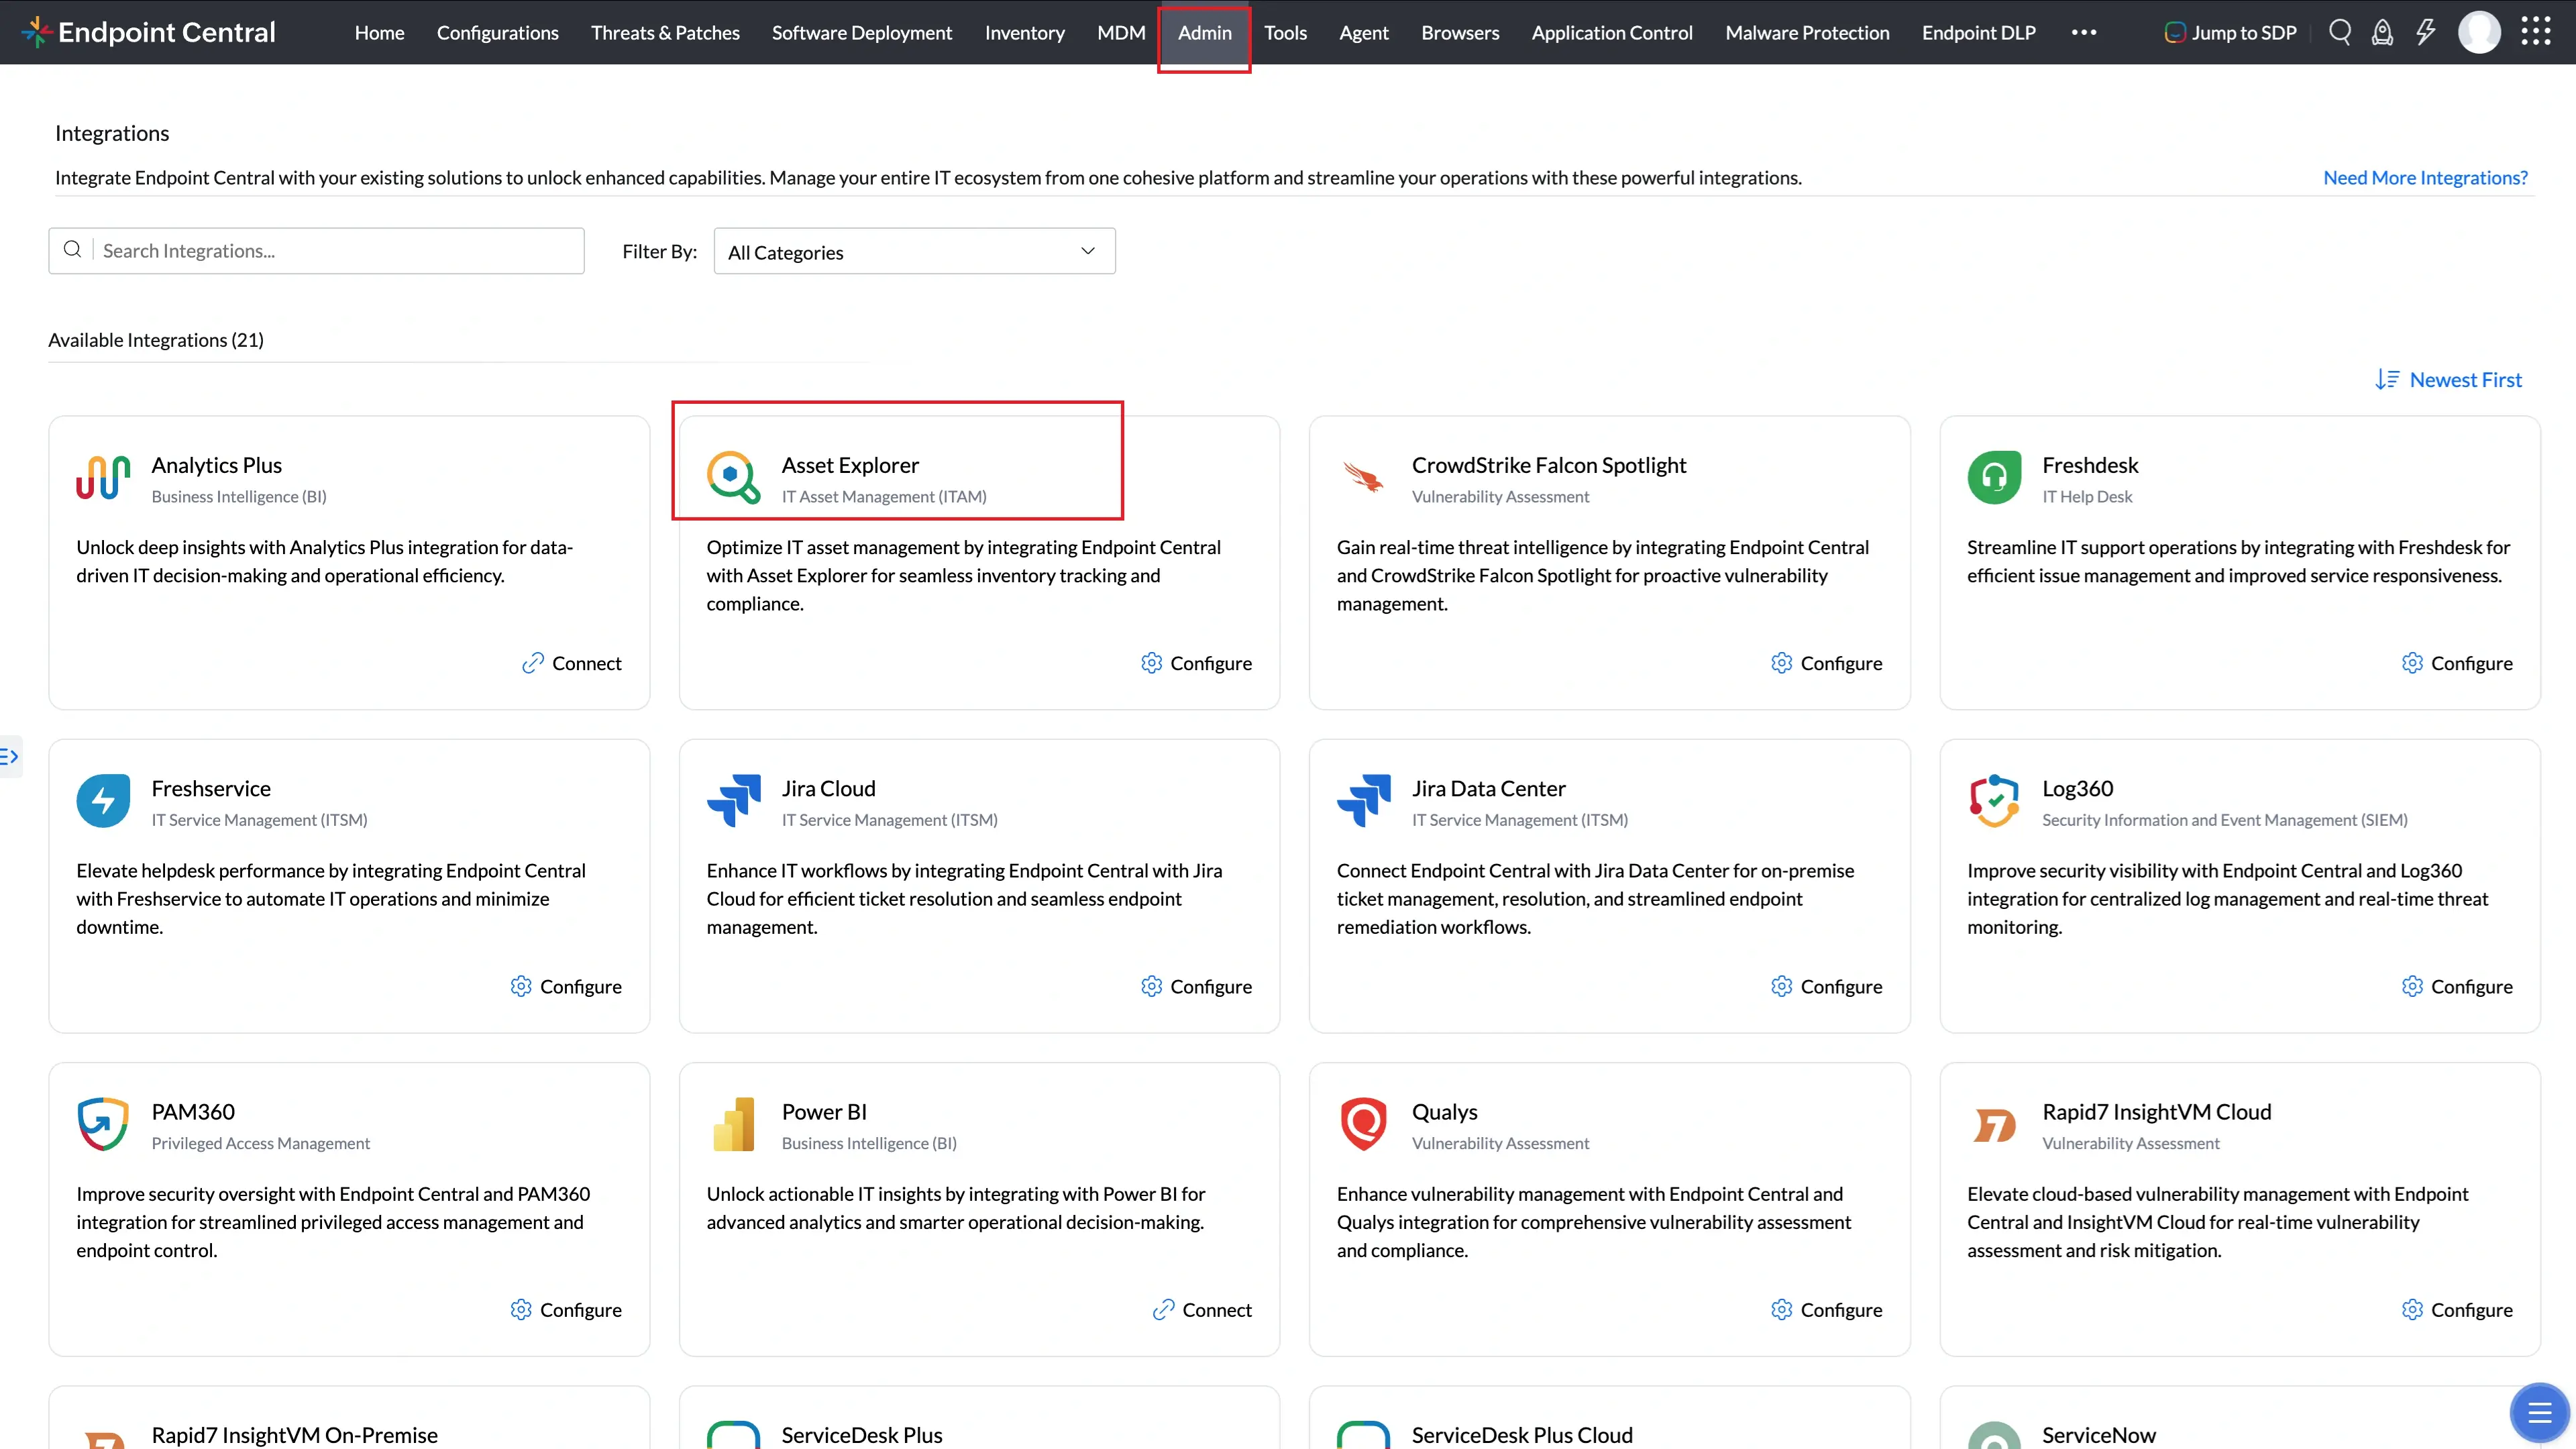Click the ServiceDesk Plus Cloud card title
2576x1449 pixels.
1522,1435
